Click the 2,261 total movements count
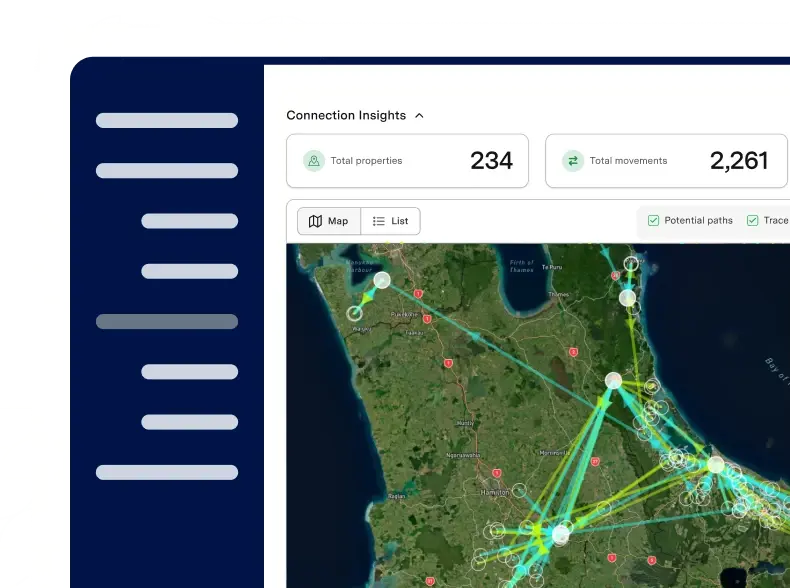 [x=739, y=161]
